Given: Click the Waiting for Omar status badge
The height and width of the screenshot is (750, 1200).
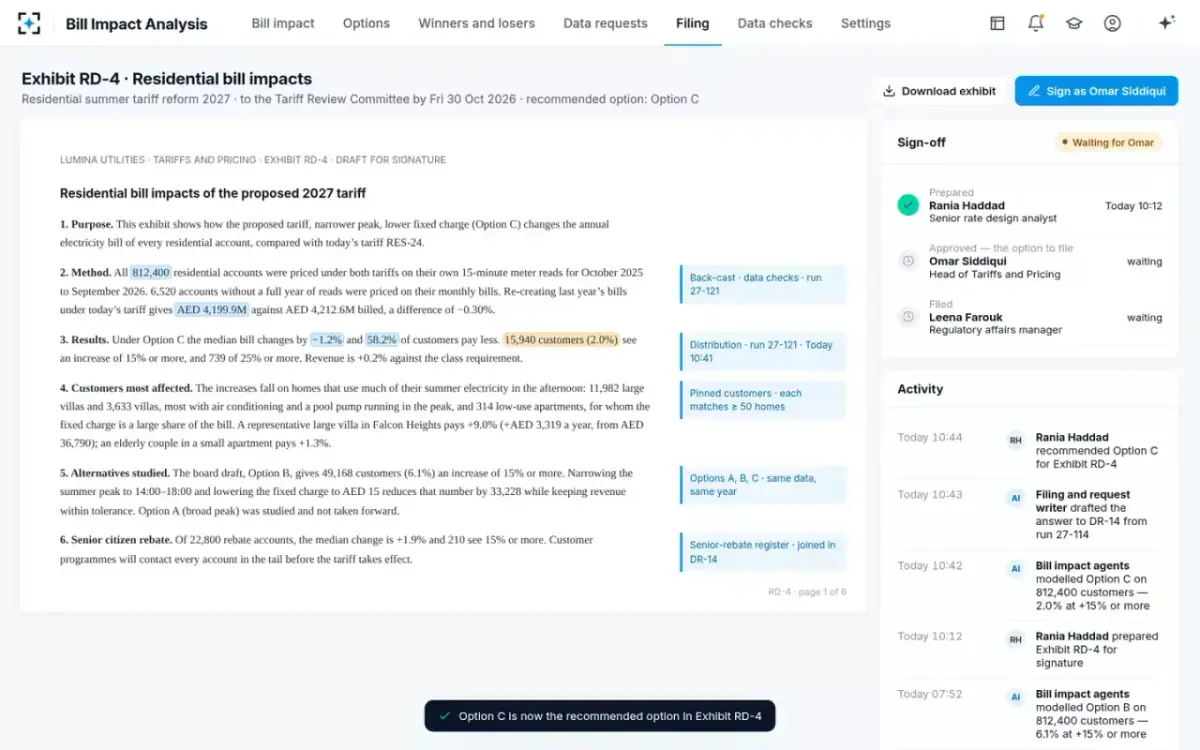Looking at the screenshot, I should click(1108, 142).
